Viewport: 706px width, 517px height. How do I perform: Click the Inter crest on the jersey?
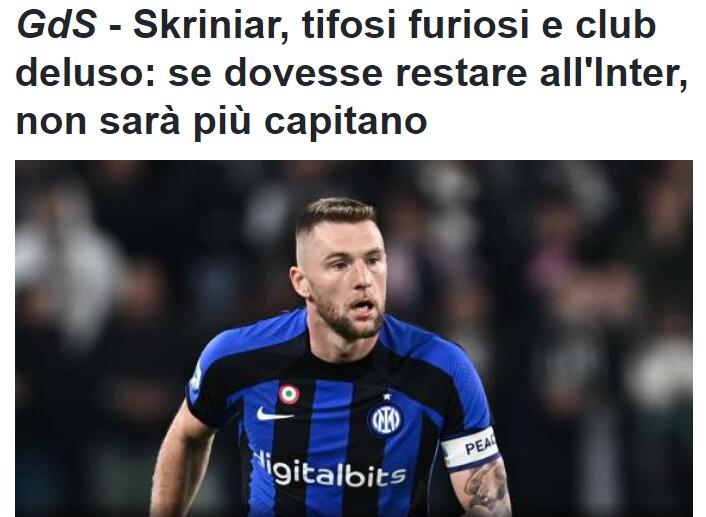(385, 419)
